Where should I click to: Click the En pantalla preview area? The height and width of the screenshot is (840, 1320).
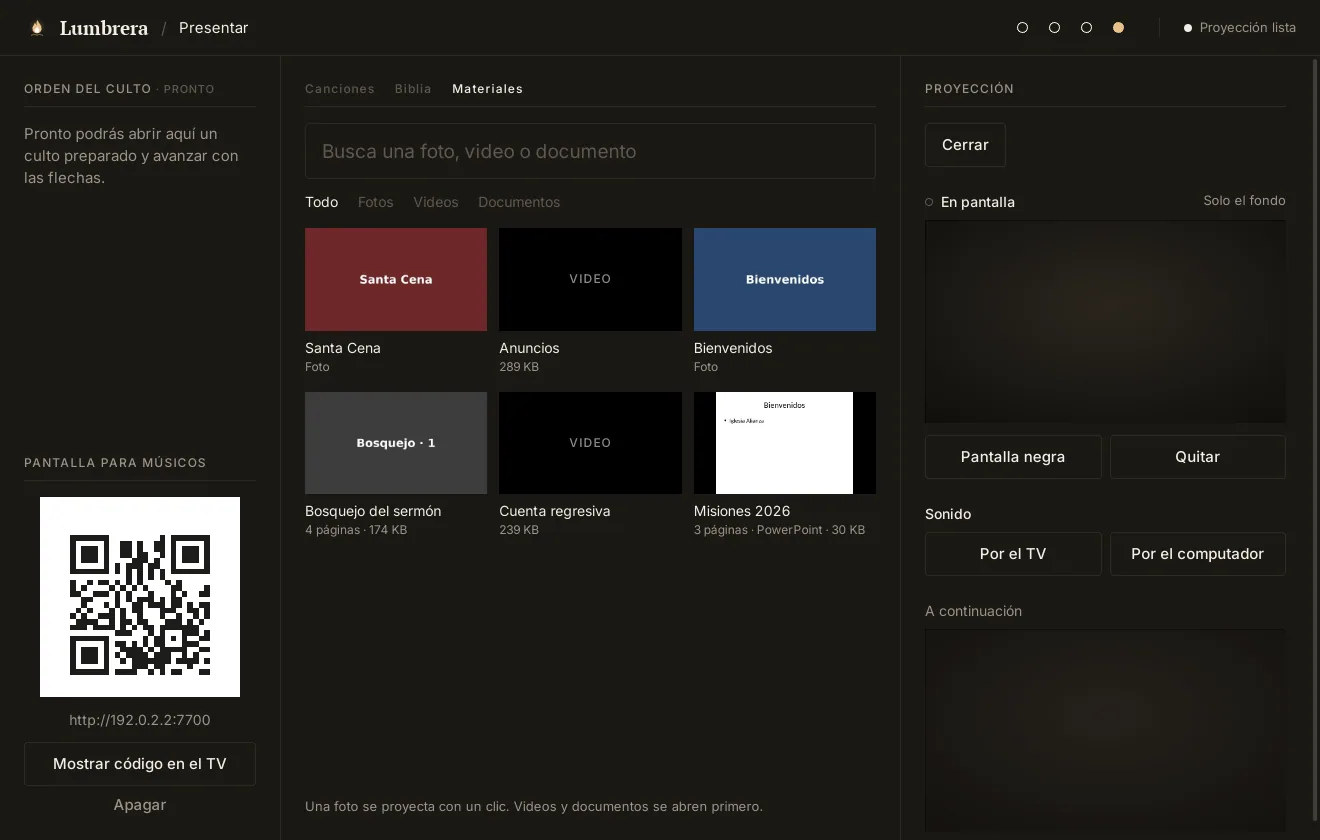pyautogui.click(x=1105, y=322)
